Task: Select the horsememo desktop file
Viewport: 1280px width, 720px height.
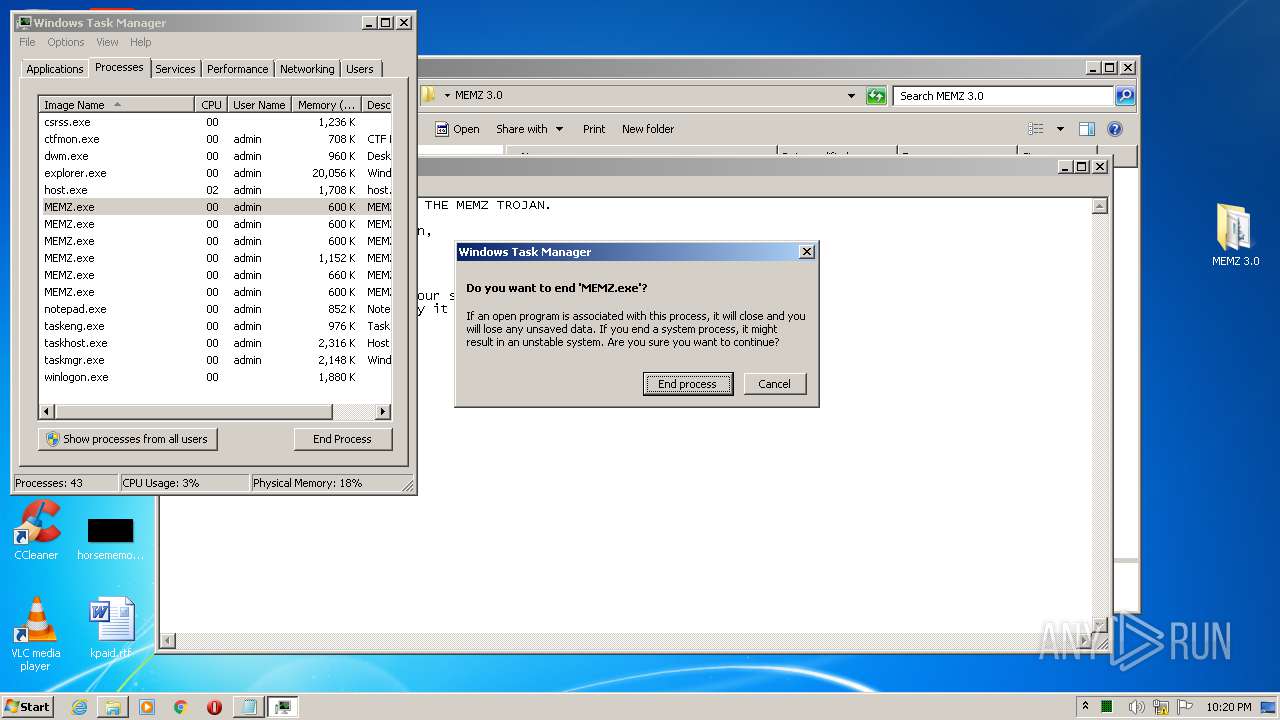Action: (110, 539)
